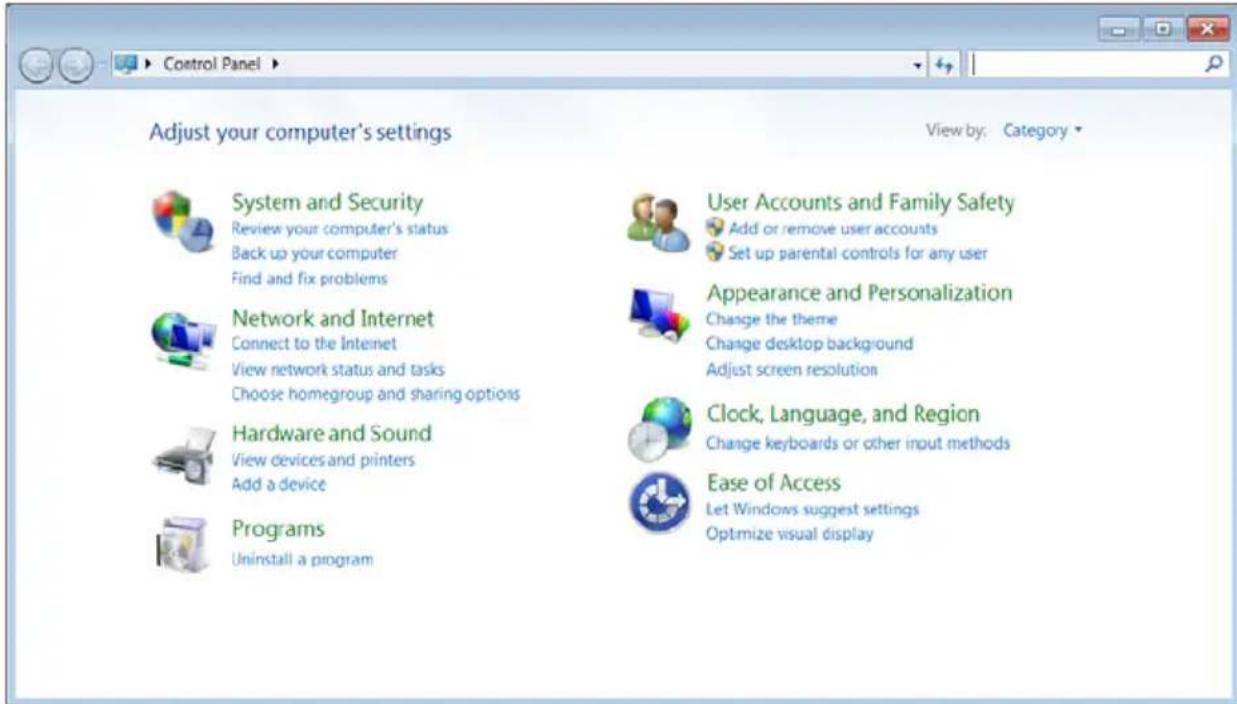This screenshot has width=1237, height=704.
Task: Expand the arrow after Control Panel breadcrumb
Action: [274, 66]
